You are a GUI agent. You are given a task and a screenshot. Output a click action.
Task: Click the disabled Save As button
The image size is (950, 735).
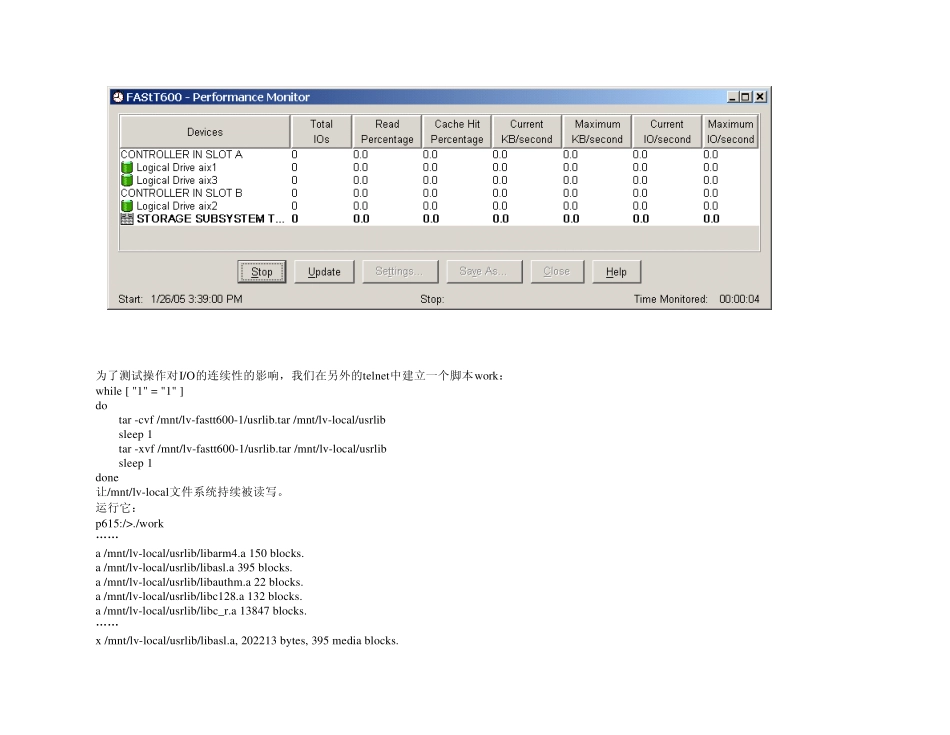484,271
